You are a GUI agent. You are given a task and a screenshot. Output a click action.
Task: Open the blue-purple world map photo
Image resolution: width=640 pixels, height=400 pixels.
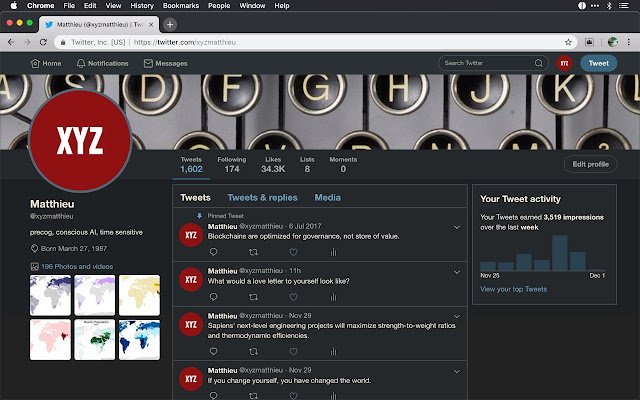[50, 295]
